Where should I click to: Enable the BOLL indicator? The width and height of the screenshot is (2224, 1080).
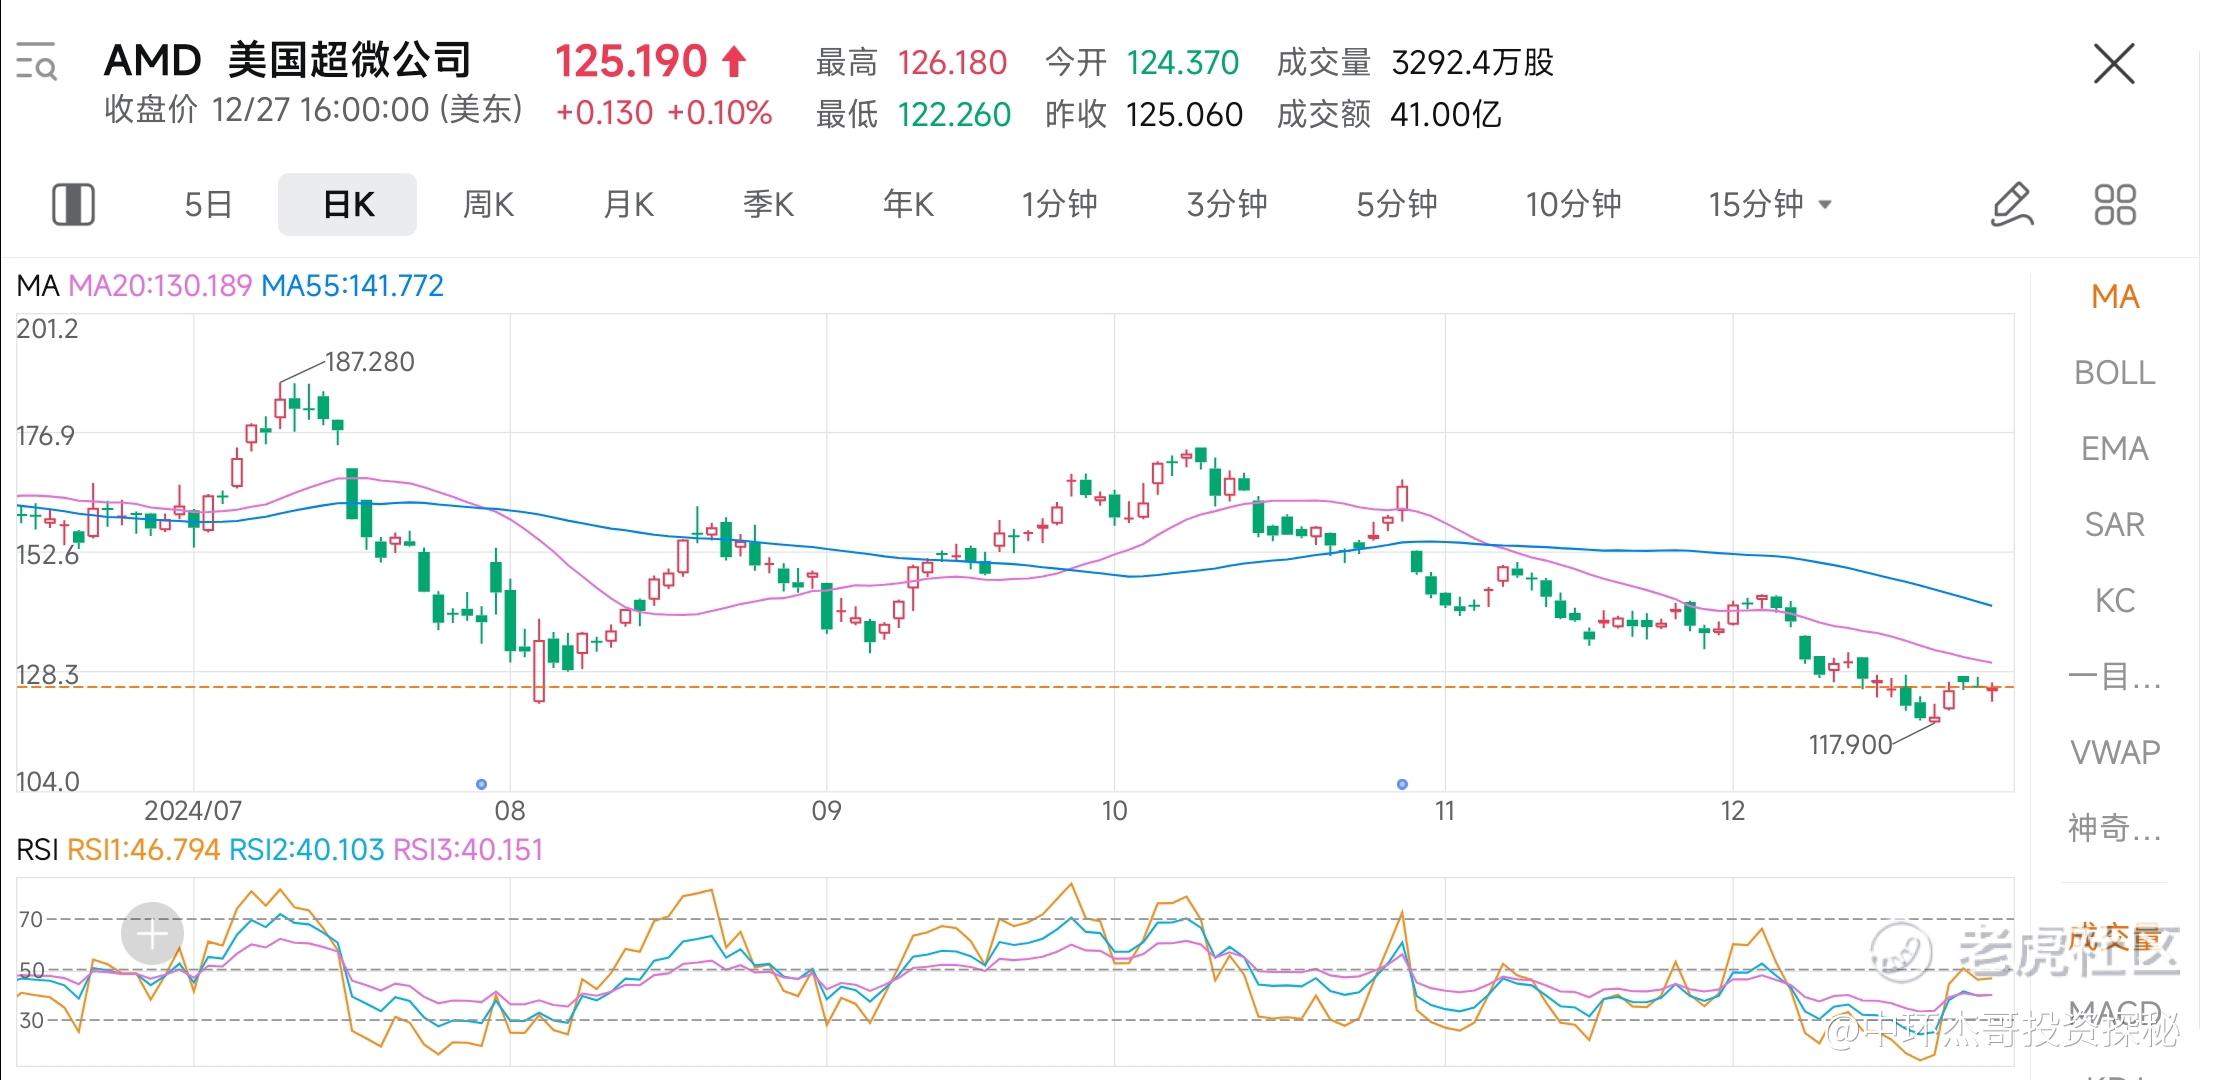point(2115,373)
